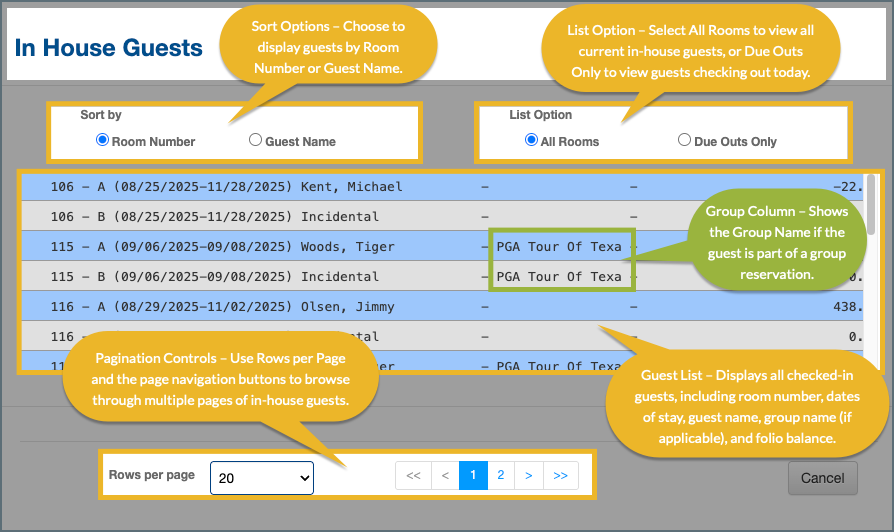The width and height of the screenshot is (894, 532).
Task: Show Due Outs Only guests
Action: tap(684, 141)
